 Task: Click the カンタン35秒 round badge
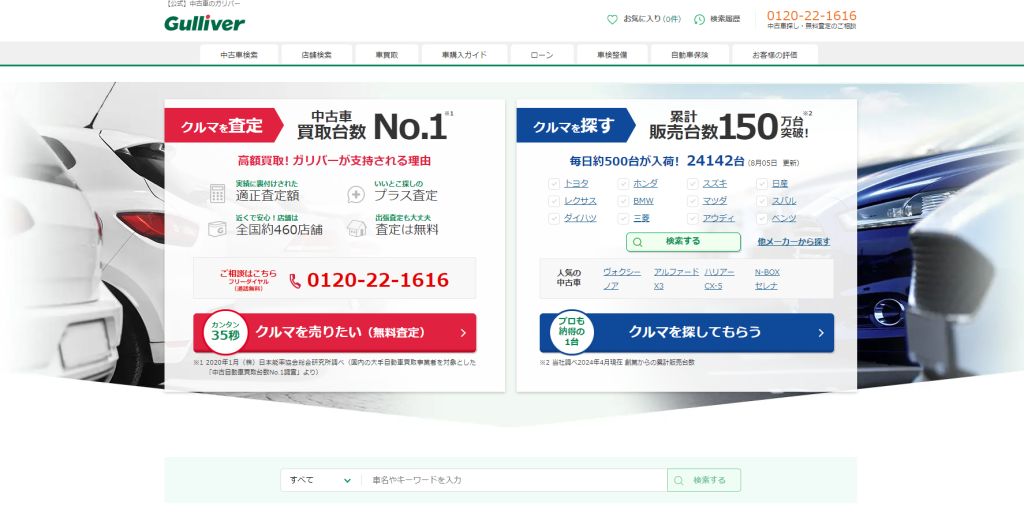[225, 331]
